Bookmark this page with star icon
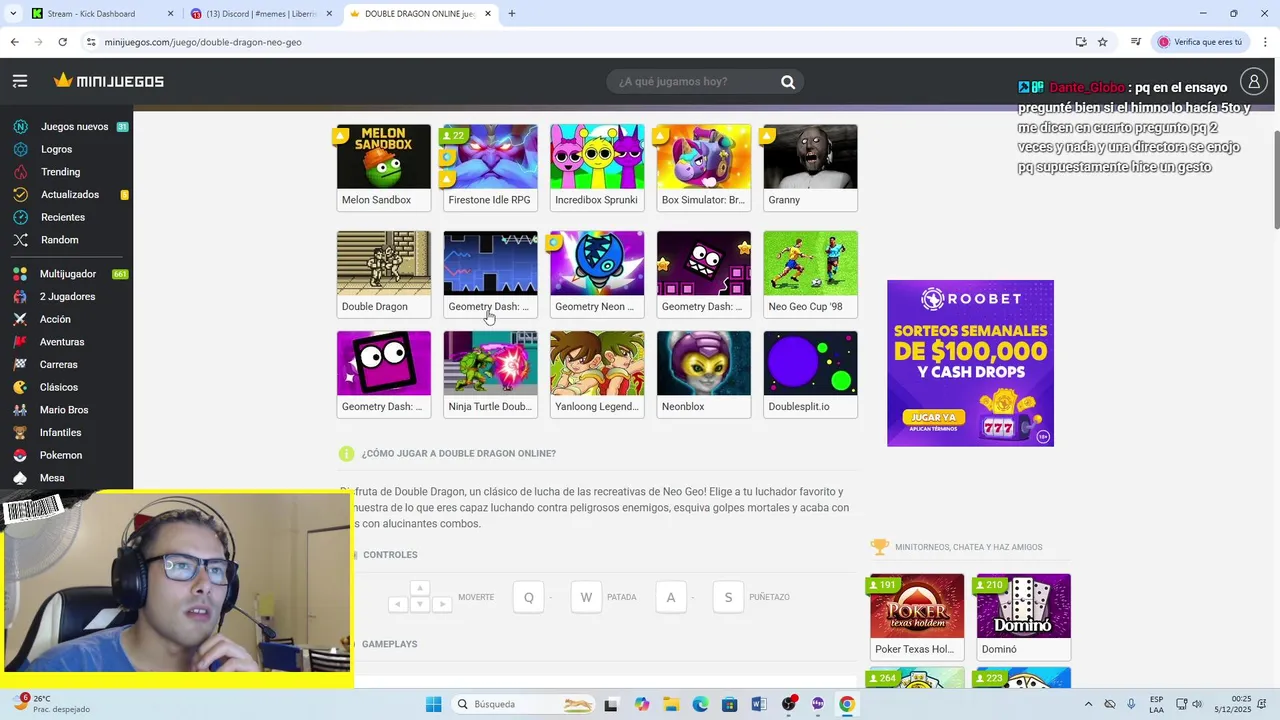Screen dimensions: 1280x720 click(1103, 42)
